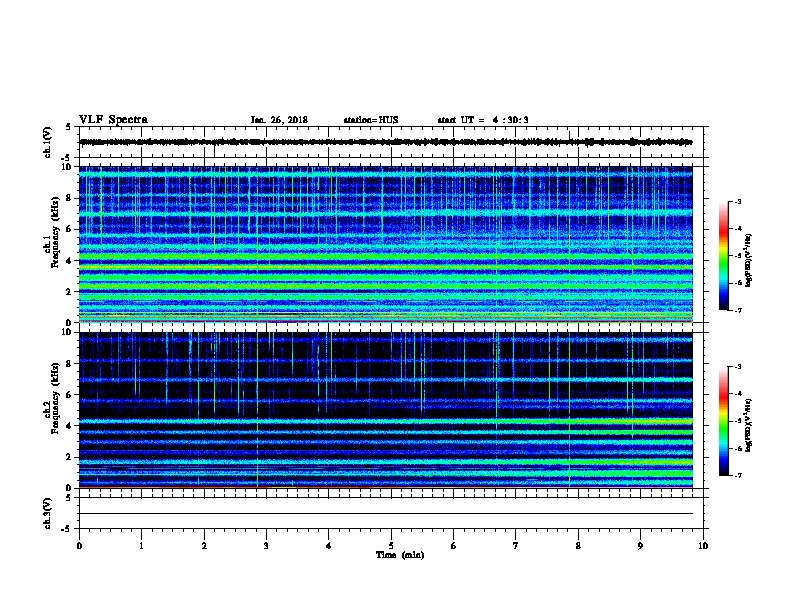Click the ch.2 color scale log(PSD) unit label
The image size is (792, 612).
pyautogui.click(x=748, y=425)
